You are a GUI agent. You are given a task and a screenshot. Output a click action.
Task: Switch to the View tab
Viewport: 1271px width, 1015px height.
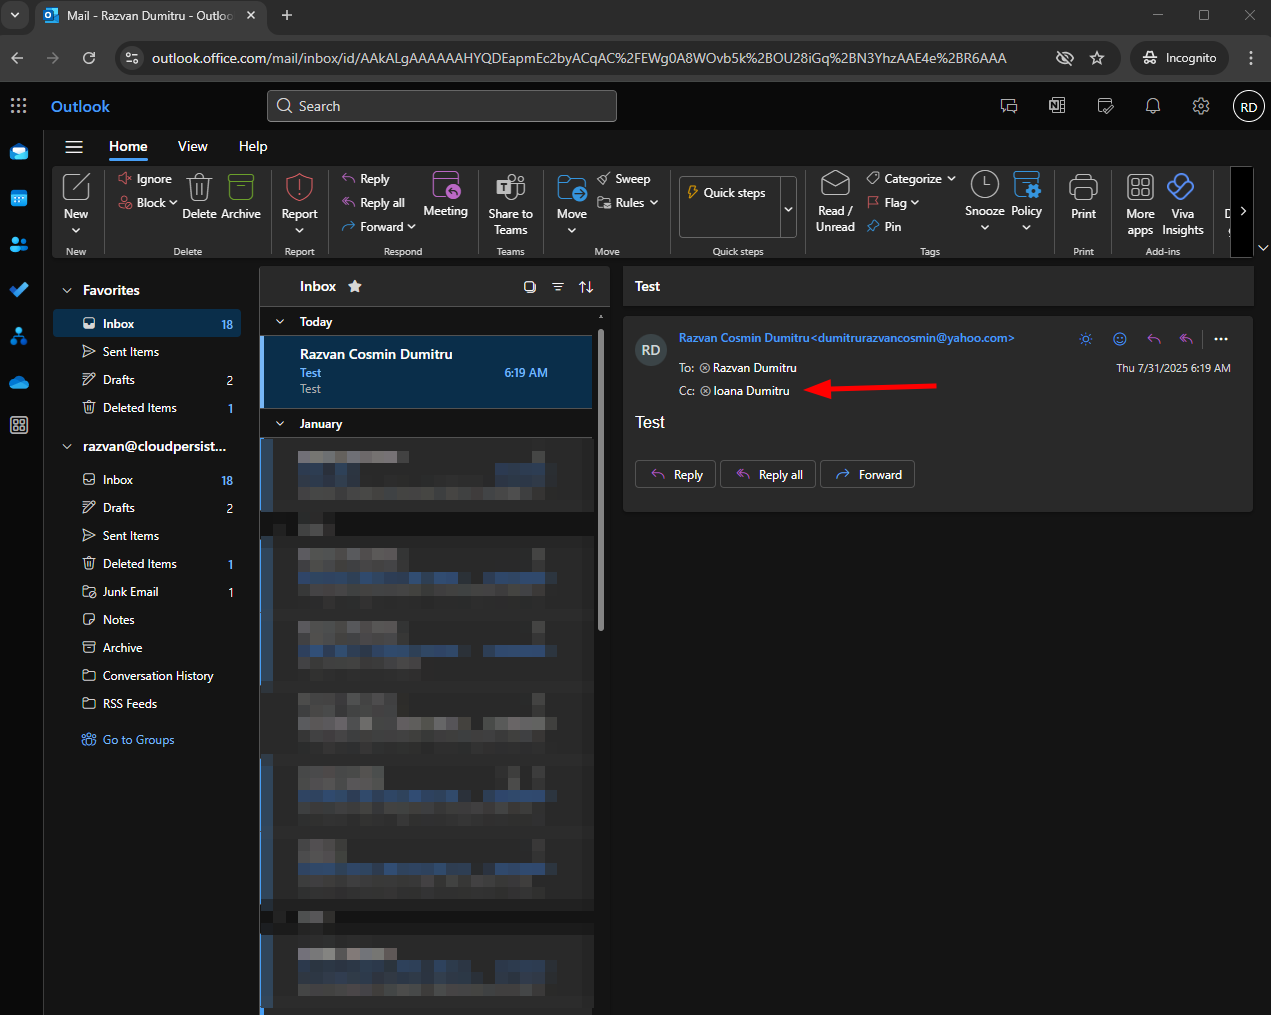coord(192,146)
